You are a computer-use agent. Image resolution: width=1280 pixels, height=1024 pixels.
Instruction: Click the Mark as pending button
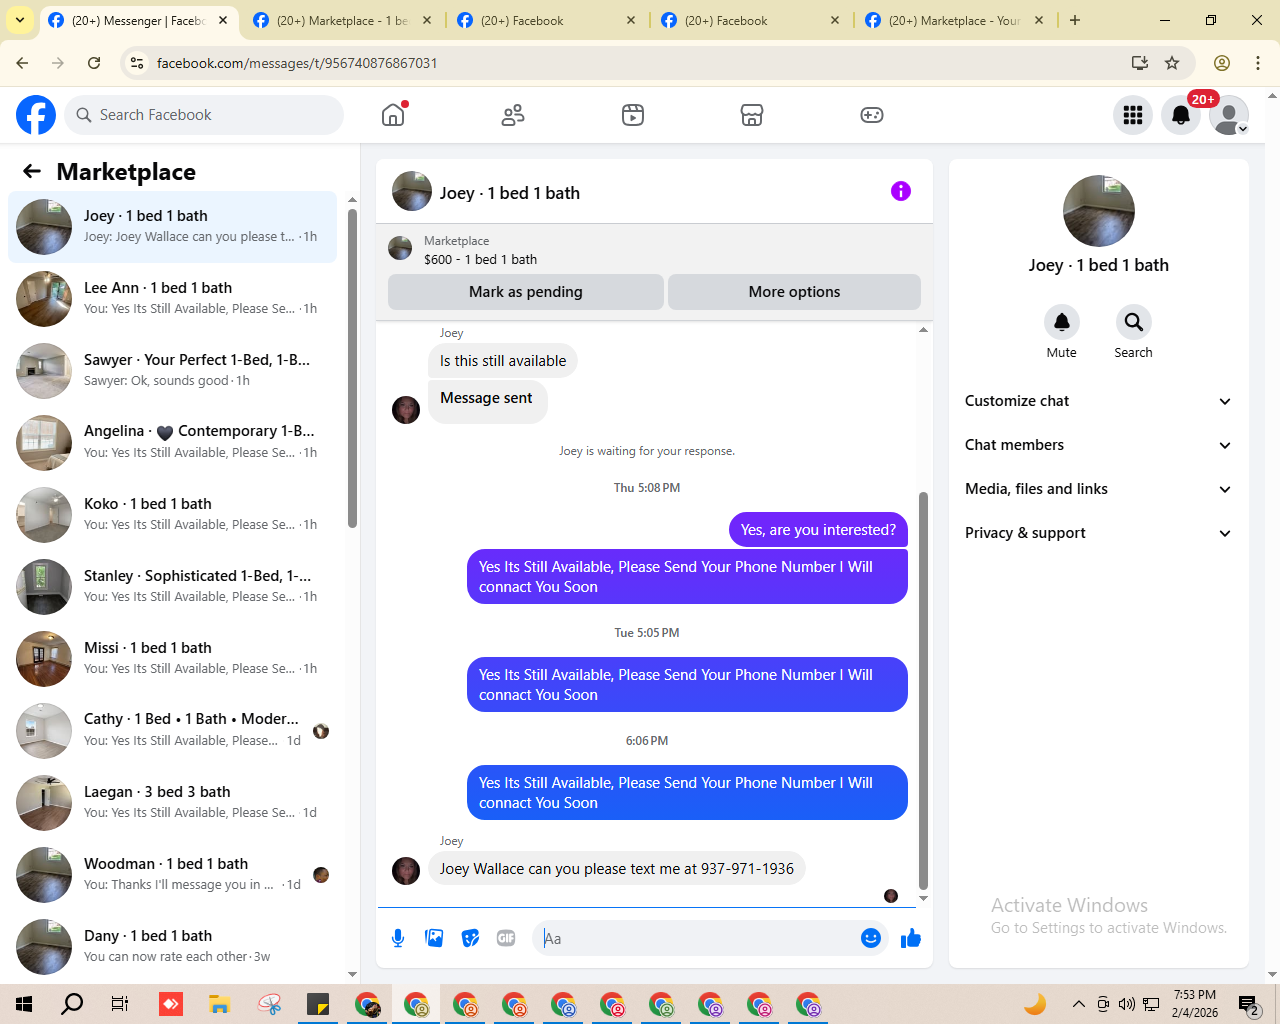pyautogui.click(x=526, y=292)
